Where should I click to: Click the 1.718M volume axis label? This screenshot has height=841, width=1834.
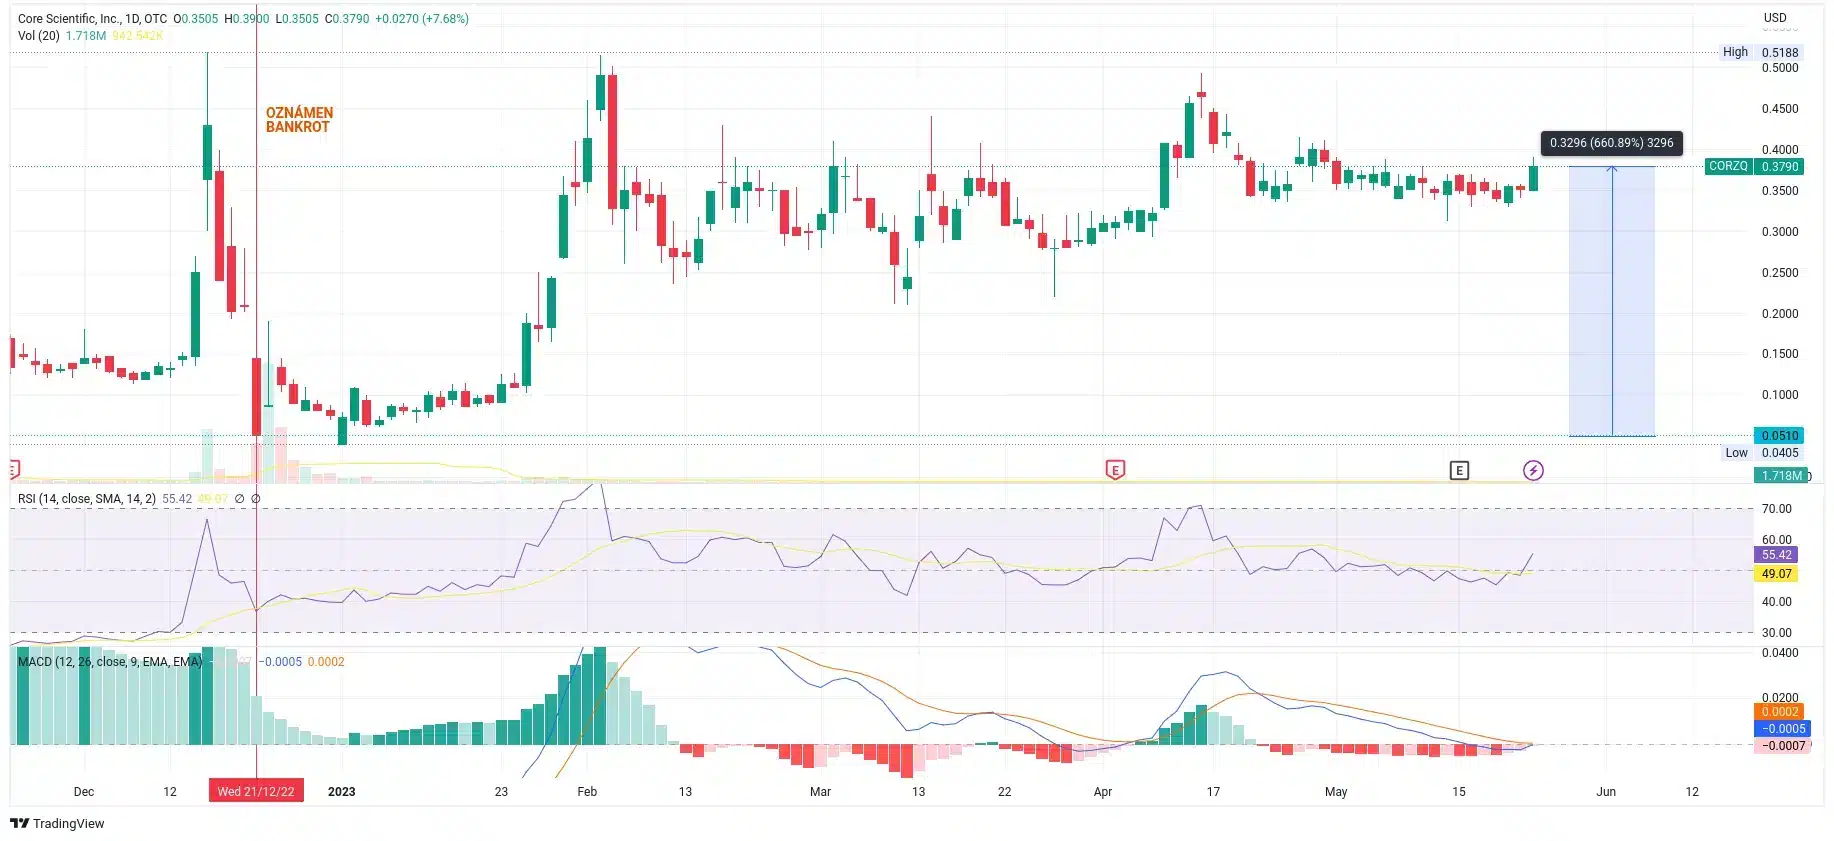1781,476
